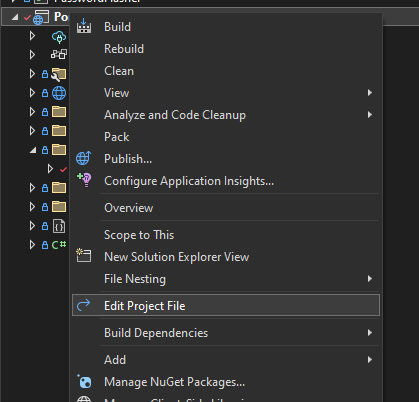
Task: Collapse the currently expanded folder
Action: (33, 151)
